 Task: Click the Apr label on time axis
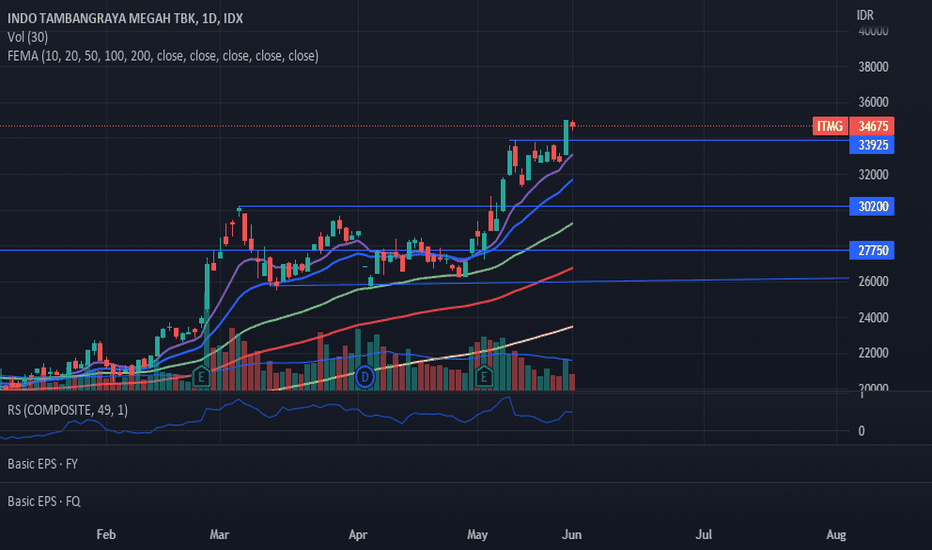pyautogui.click(x=358, y=535)
